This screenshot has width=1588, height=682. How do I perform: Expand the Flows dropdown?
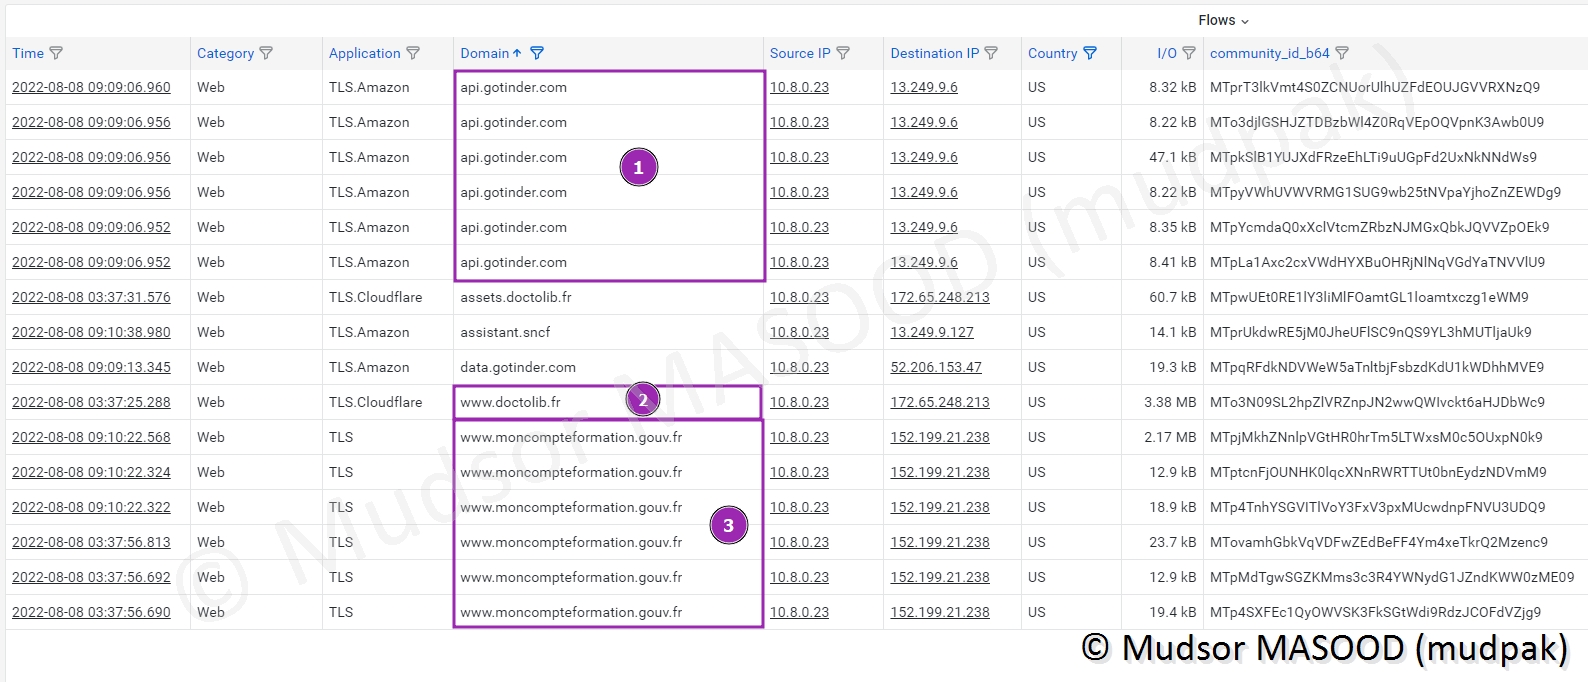click(1223, 20)
